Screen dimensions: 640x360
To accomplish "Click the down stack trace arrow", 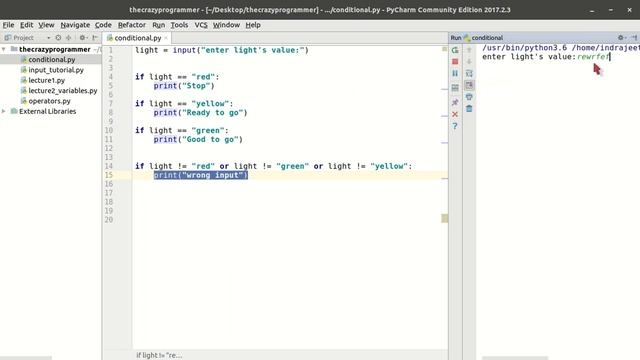I will coord(469,62).
